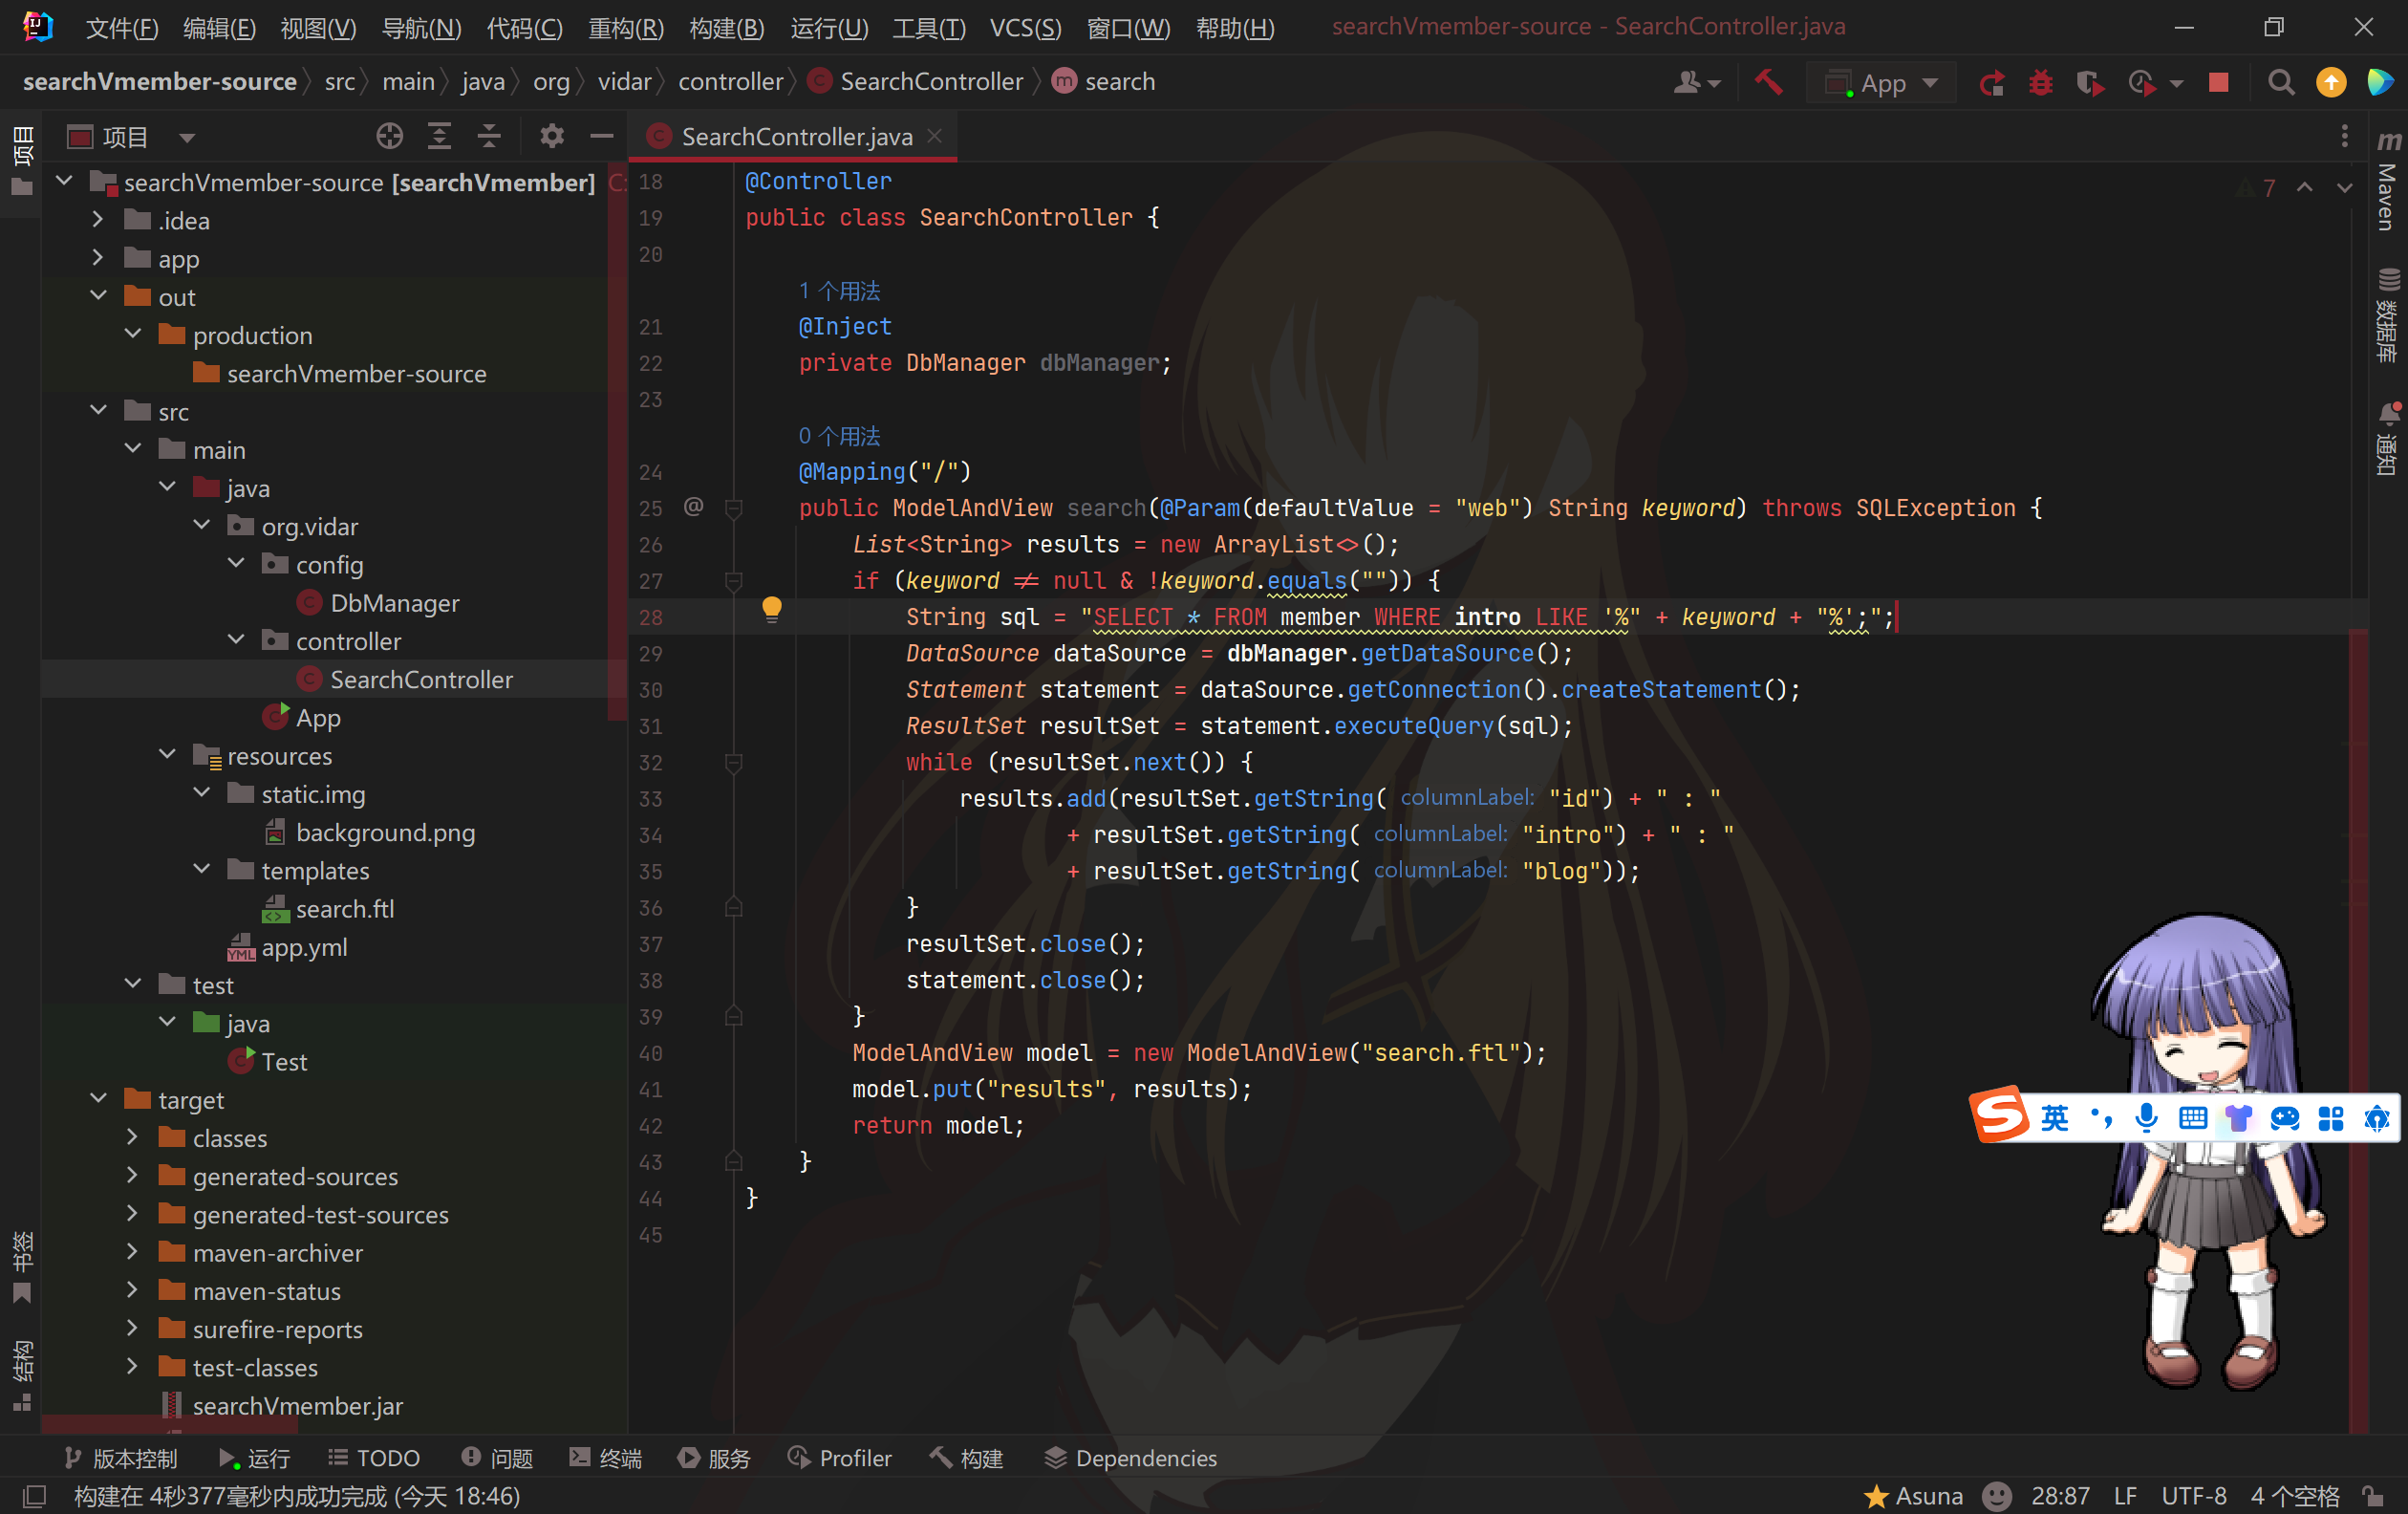The height and width of the screenshot is (1514, 2408).
Task: Open the 运行(U) run menu
Action: coord(829,28)
